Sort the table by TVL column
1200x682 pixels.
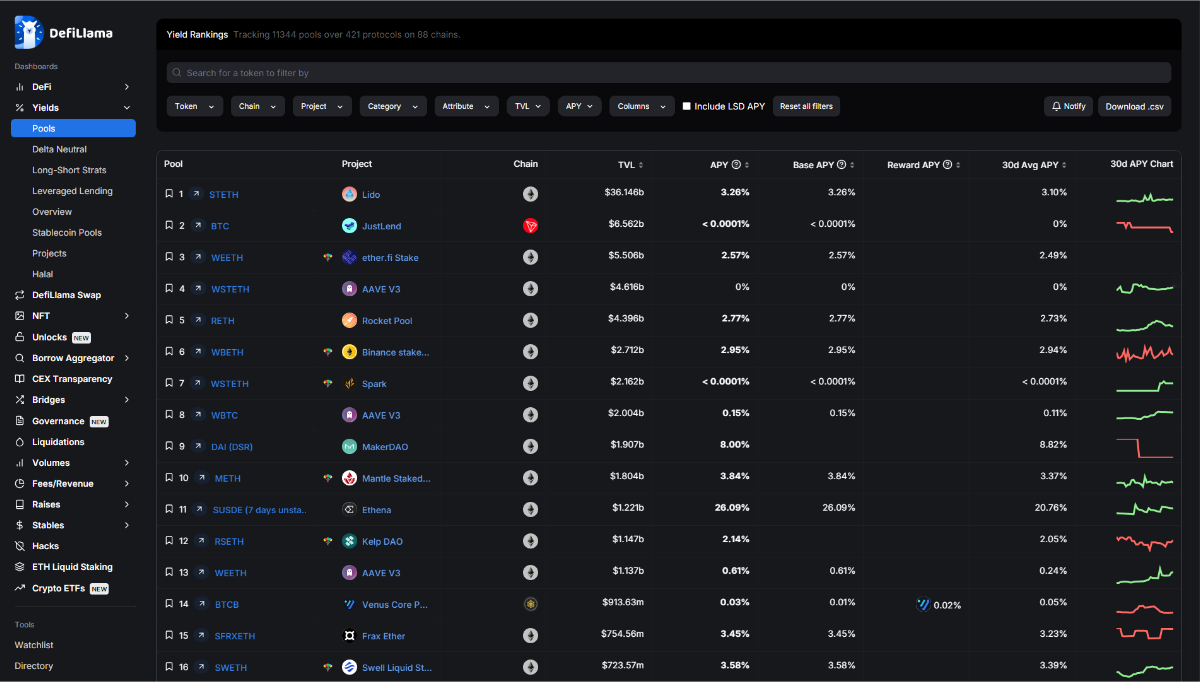click(x=630, y=165)
